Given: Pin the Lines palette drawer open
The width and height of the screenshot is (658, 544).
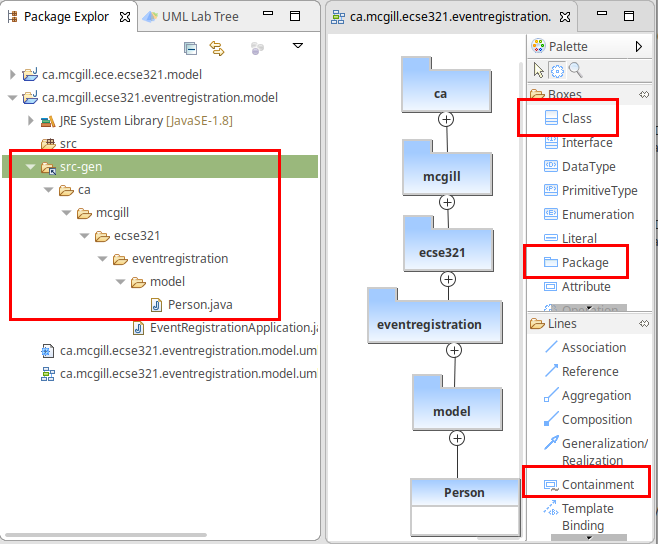Looking at the screenshot, I should (x=644, y=323).
